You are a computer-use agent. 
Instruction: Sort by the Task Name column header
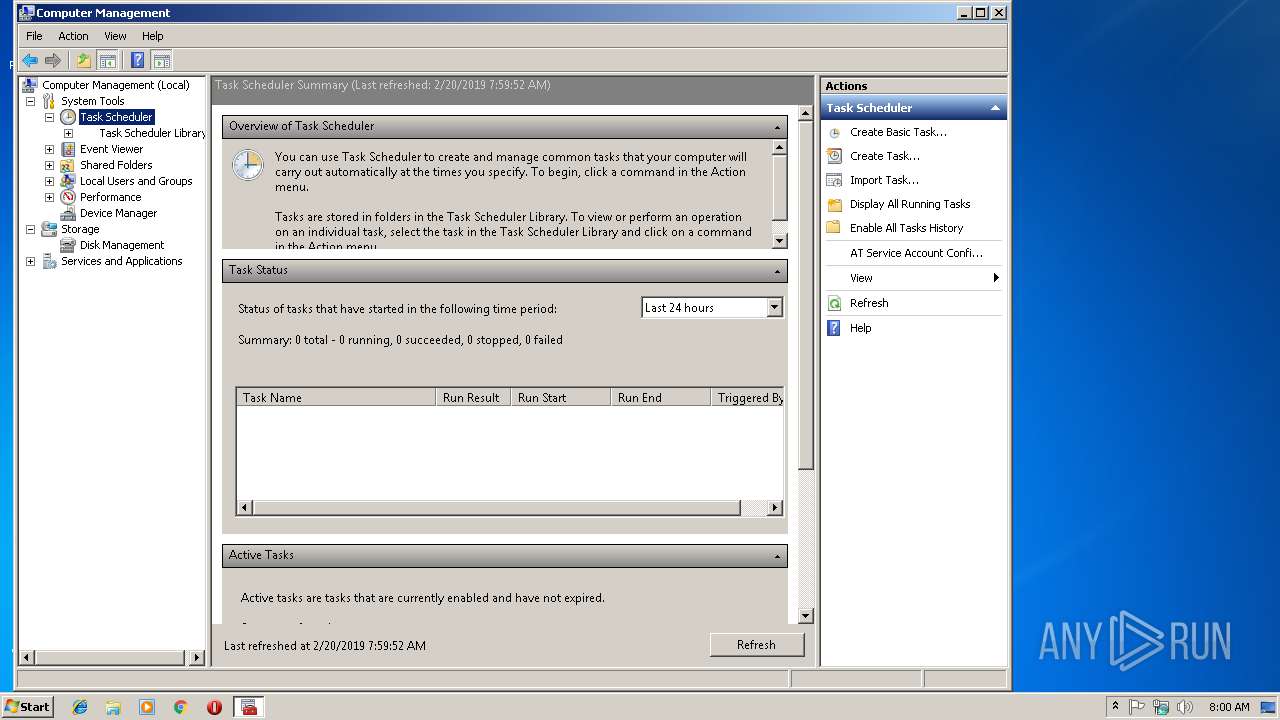tap(336, 397)
